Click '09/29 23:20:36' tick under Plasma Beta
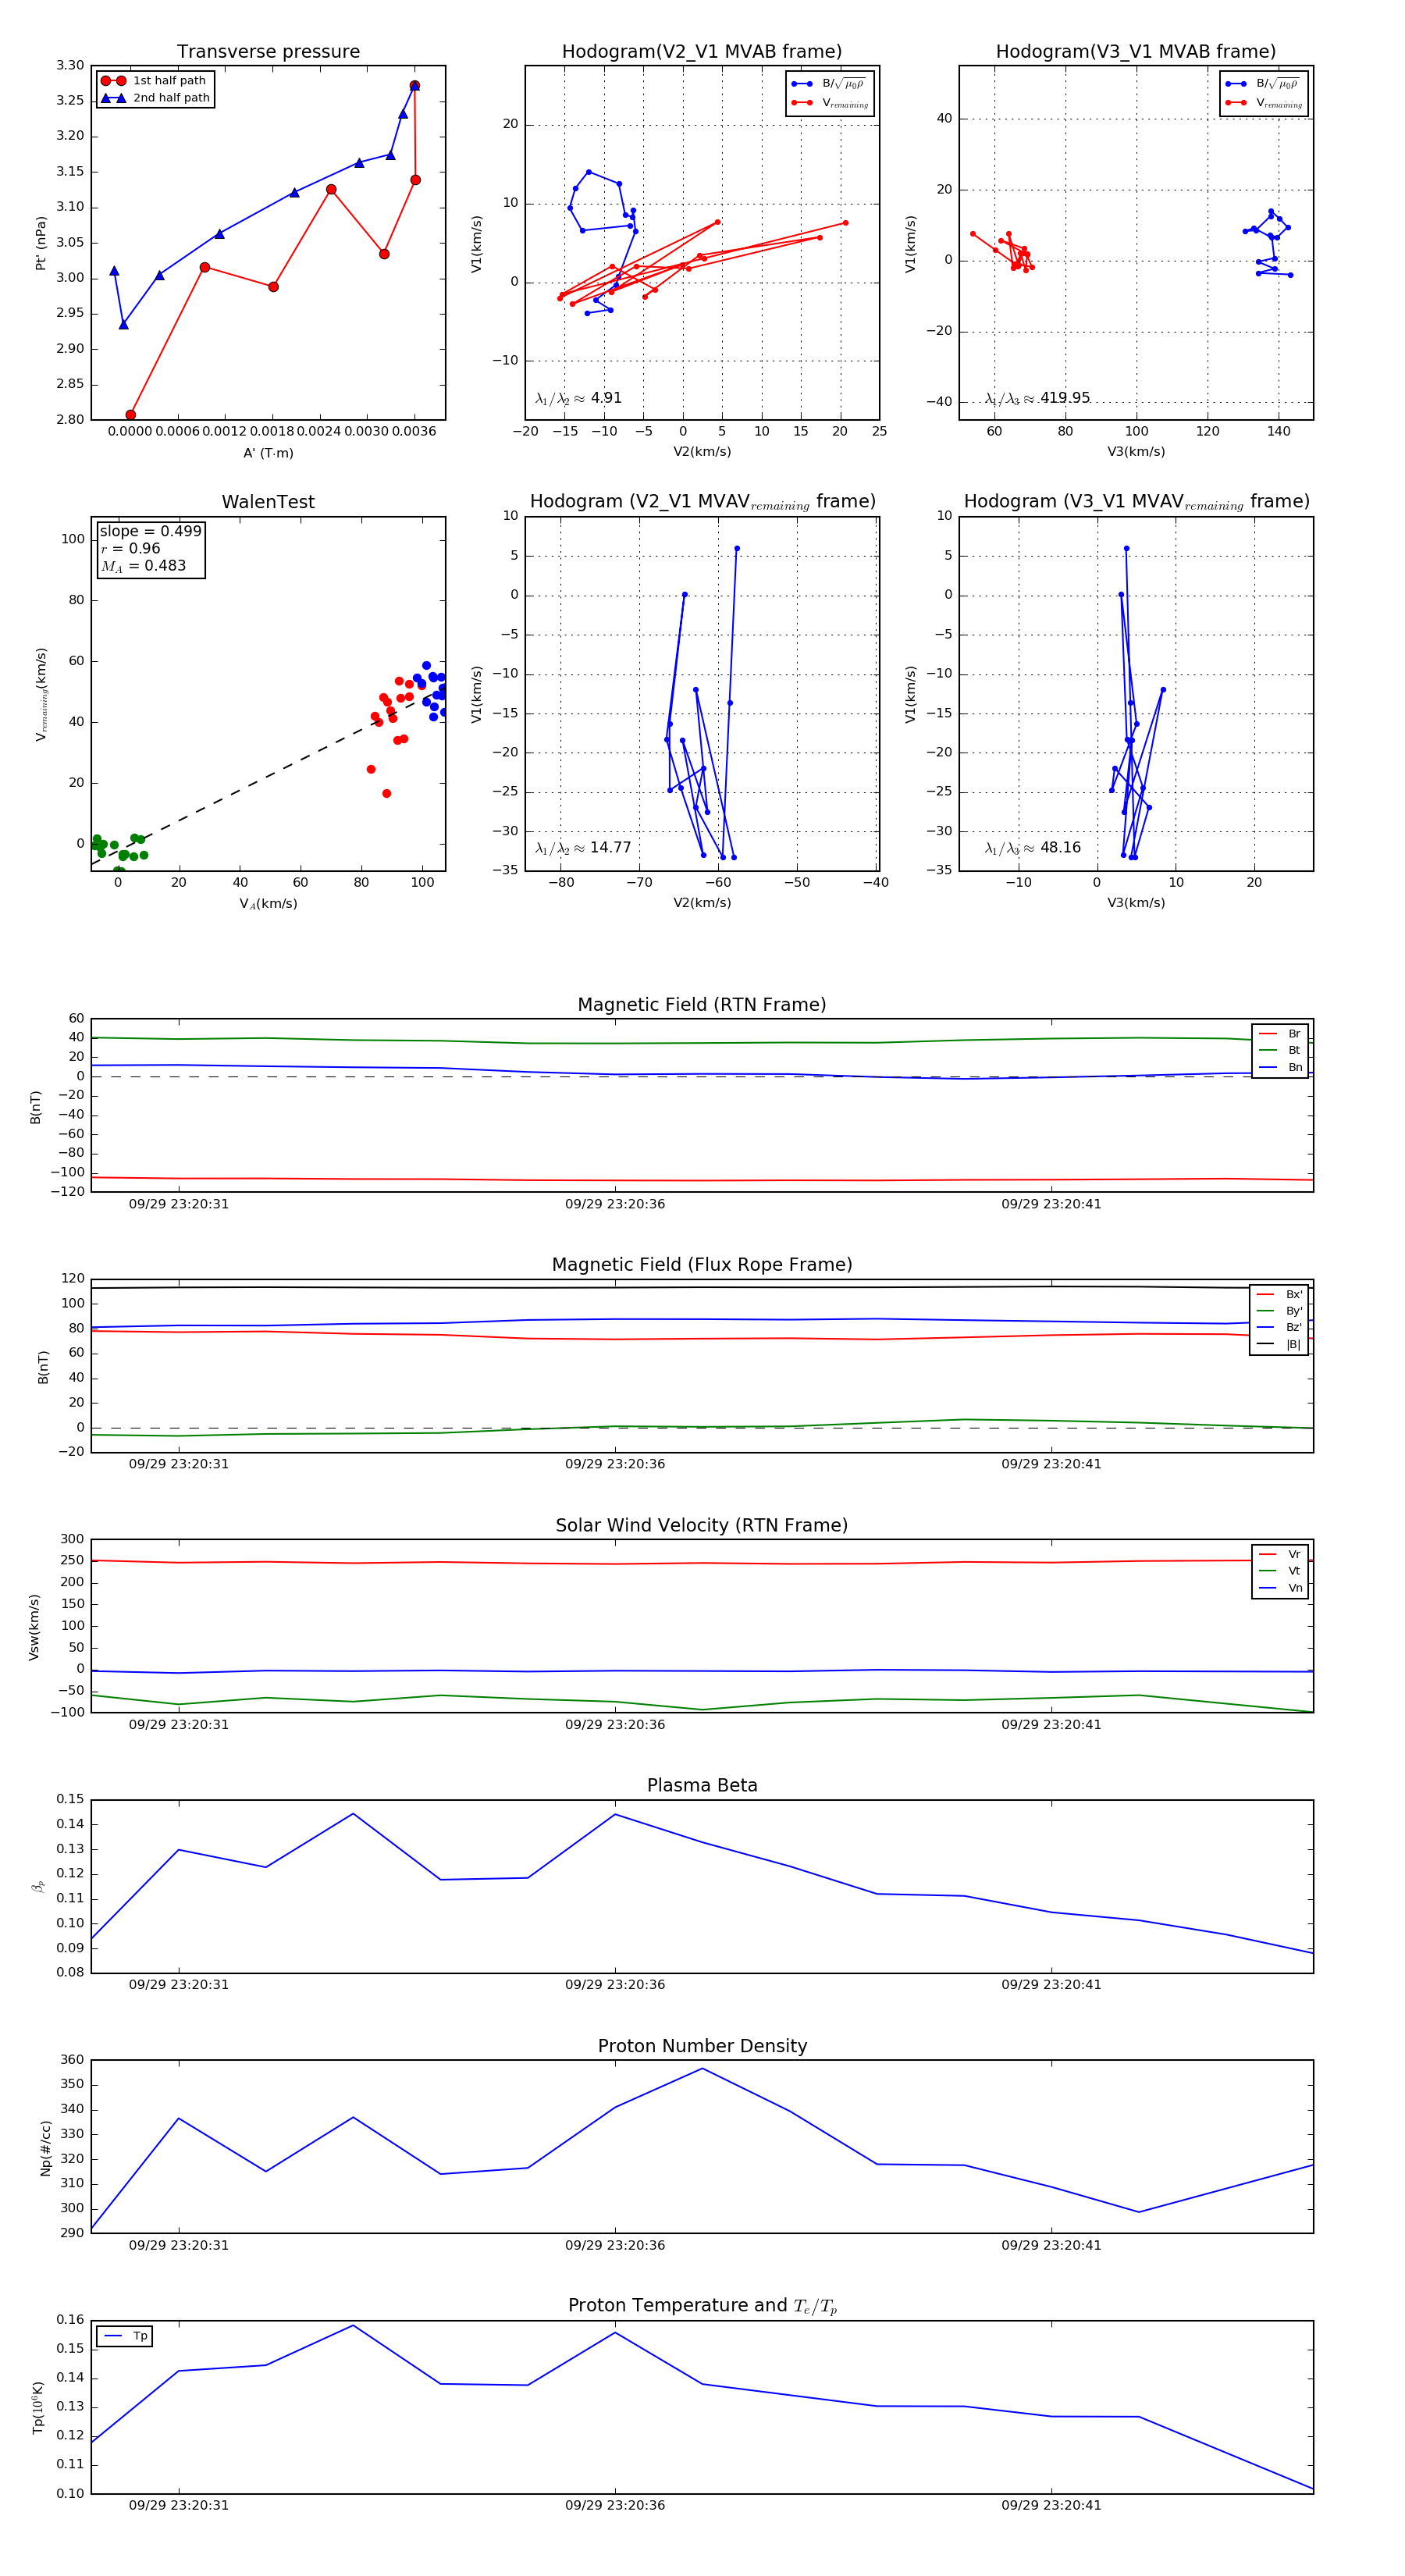 (x=615, y=1984)
